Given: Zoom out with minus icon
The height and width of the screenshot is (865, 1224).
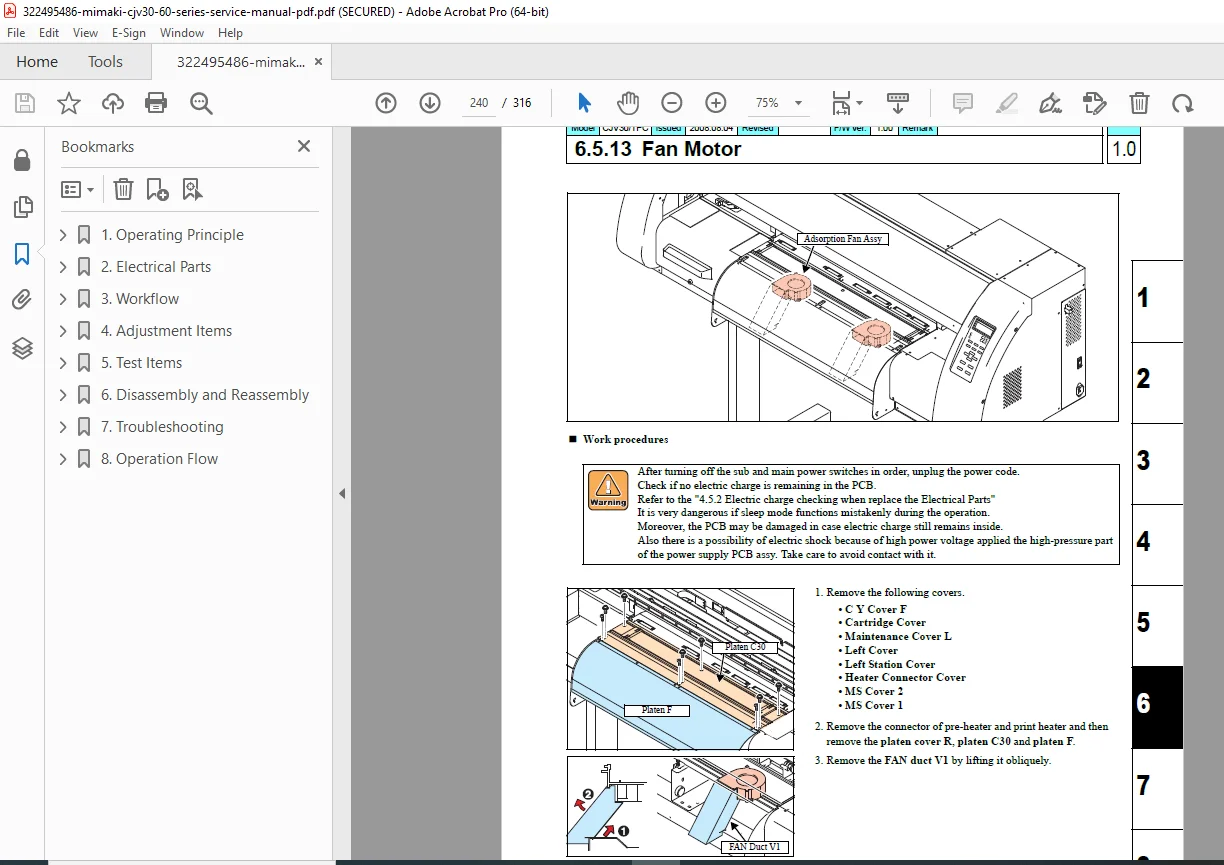Looking at the screenshot, I should (672, 103).
